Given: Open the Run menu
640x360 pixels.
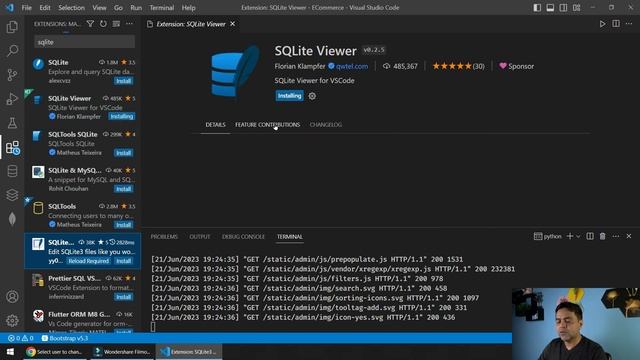Looking at the screenshot, I should click(136, 8).
